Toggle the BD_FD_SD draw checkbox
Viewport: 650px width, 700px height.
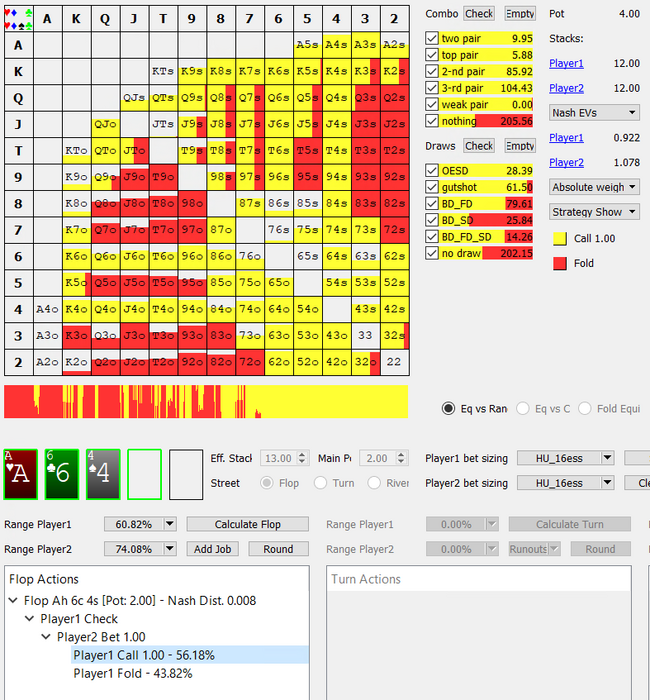432,237
